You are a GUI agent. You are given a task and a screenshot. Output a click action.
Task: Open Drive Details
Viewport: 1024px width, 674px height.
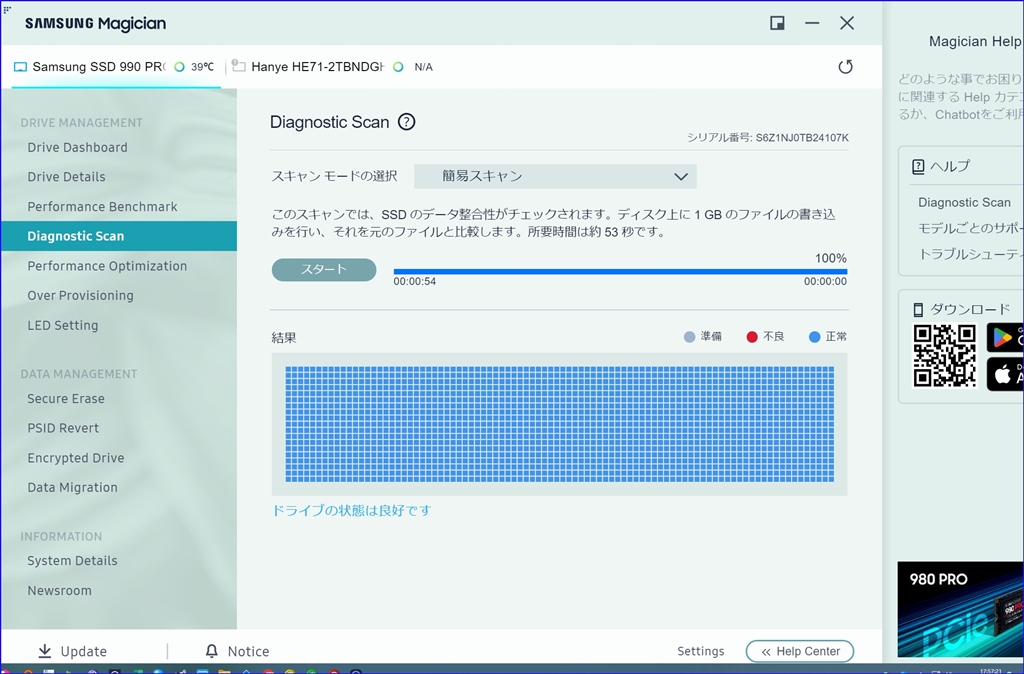[66, 176]
